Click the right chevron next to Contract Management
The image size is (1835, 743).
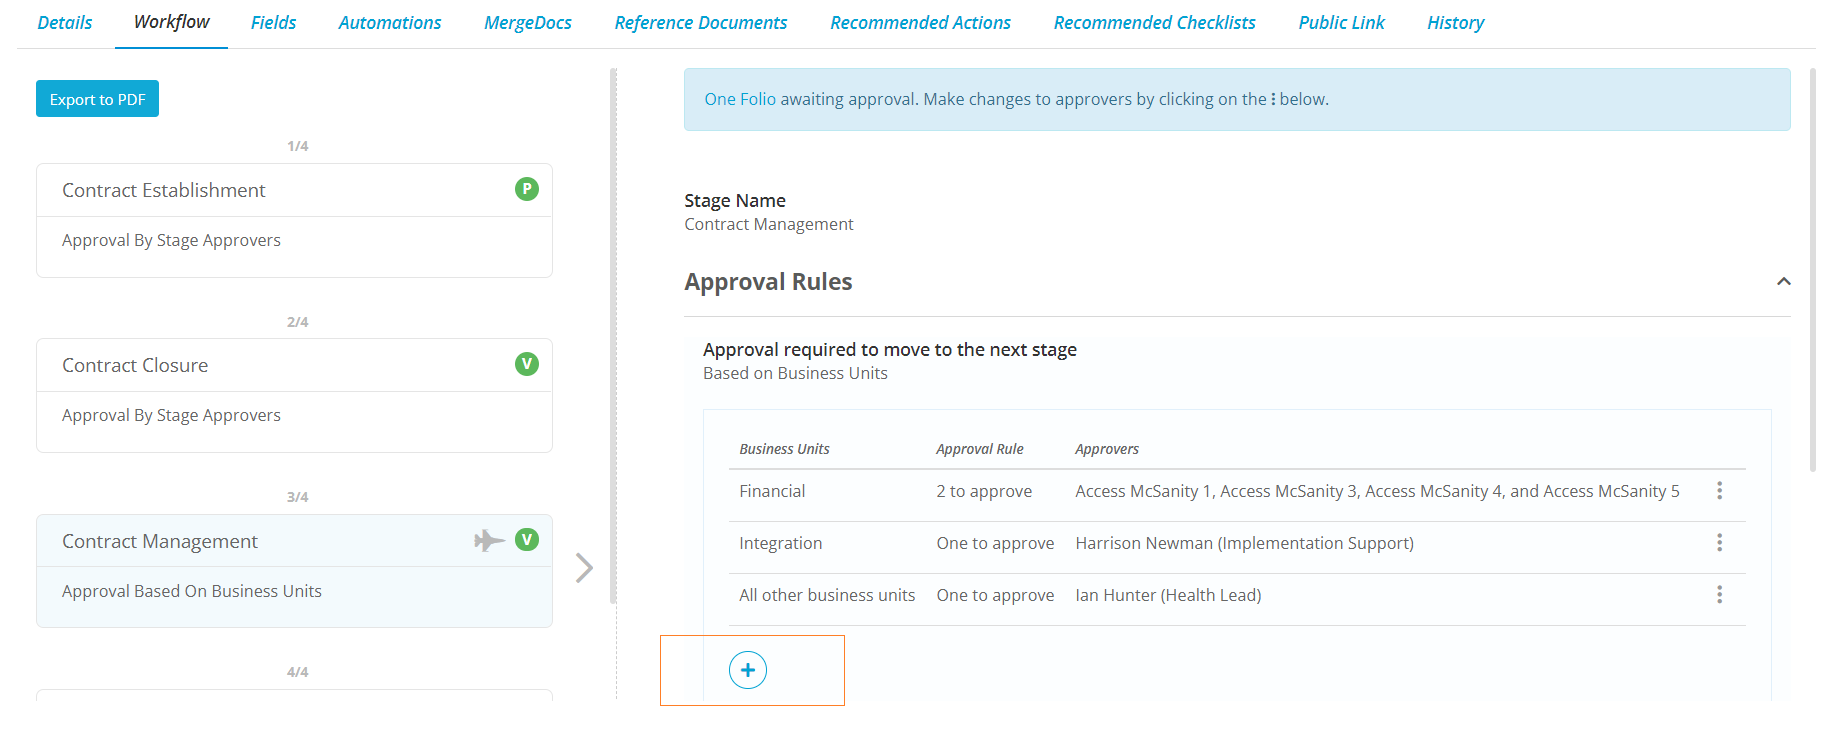click(585, 568)
